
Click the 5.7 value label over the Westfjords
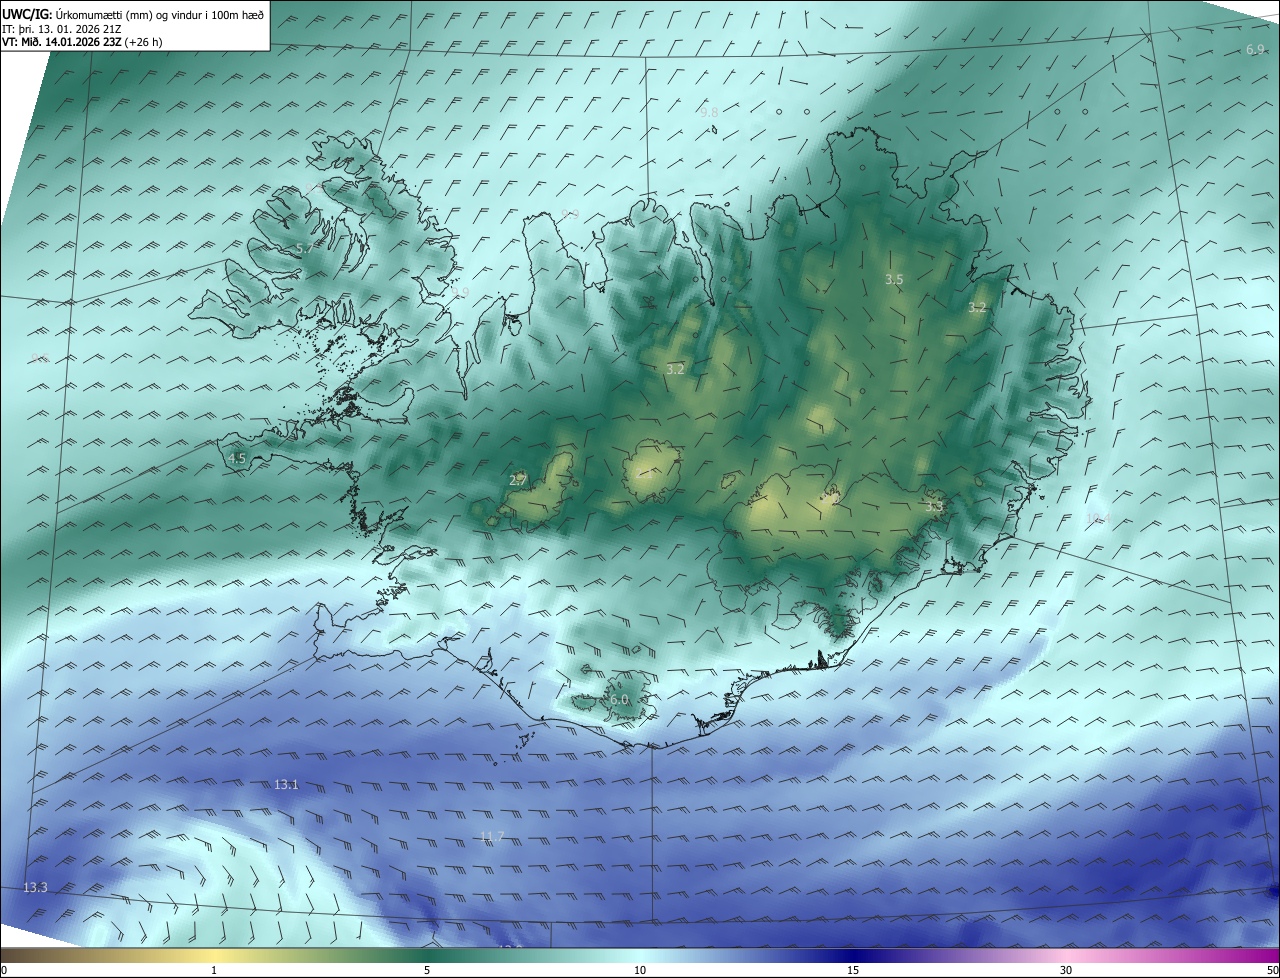(x=304, y=248)
